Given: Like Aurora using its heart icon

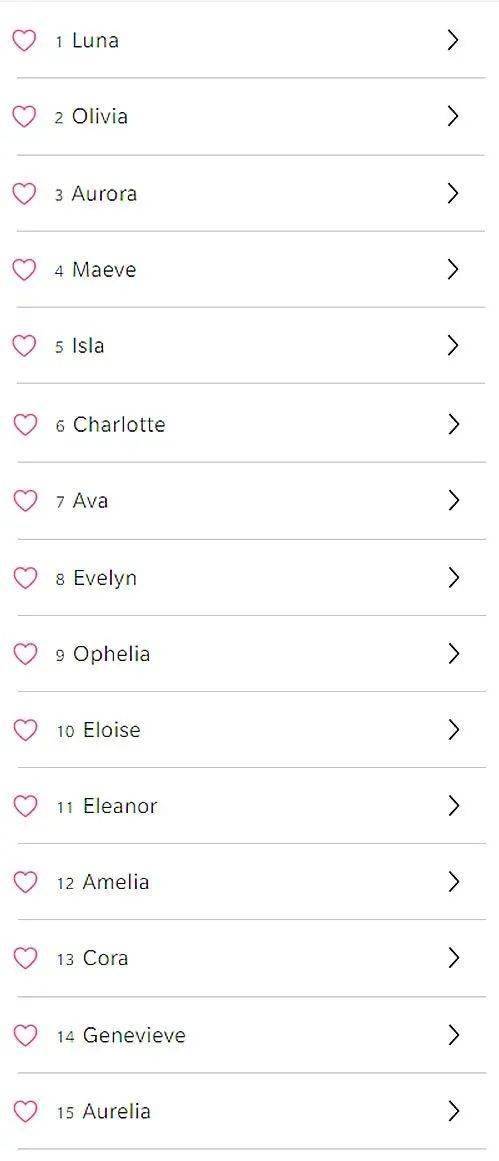Looking at the screenshot, I should [x=24, y=193].
